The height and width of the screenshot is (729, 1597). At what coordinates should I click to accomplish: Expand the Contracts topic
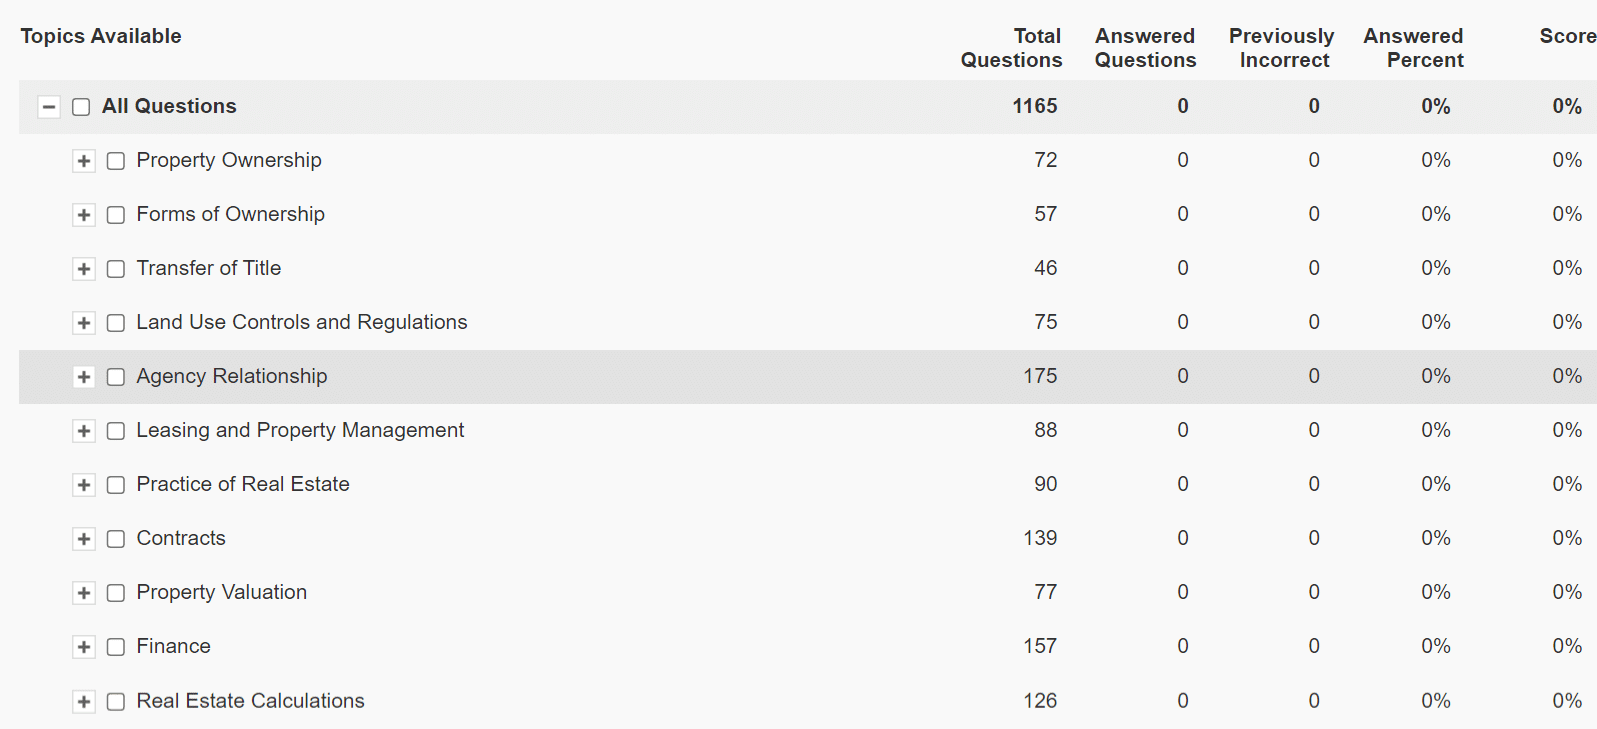[x=84, y=539]
